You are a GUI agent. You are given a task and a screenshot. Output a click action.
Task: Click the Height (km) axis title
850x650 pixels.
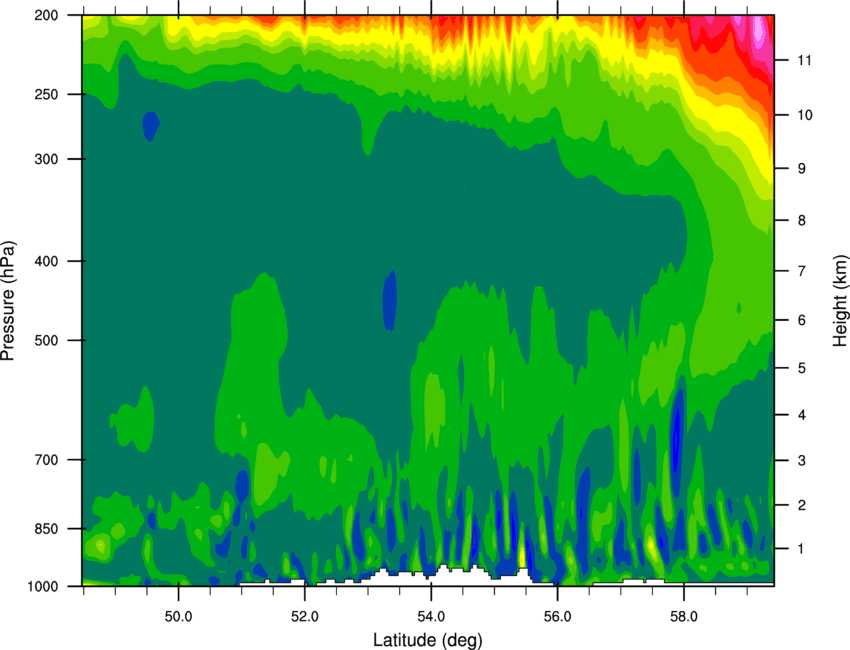[x=840, y=300]
